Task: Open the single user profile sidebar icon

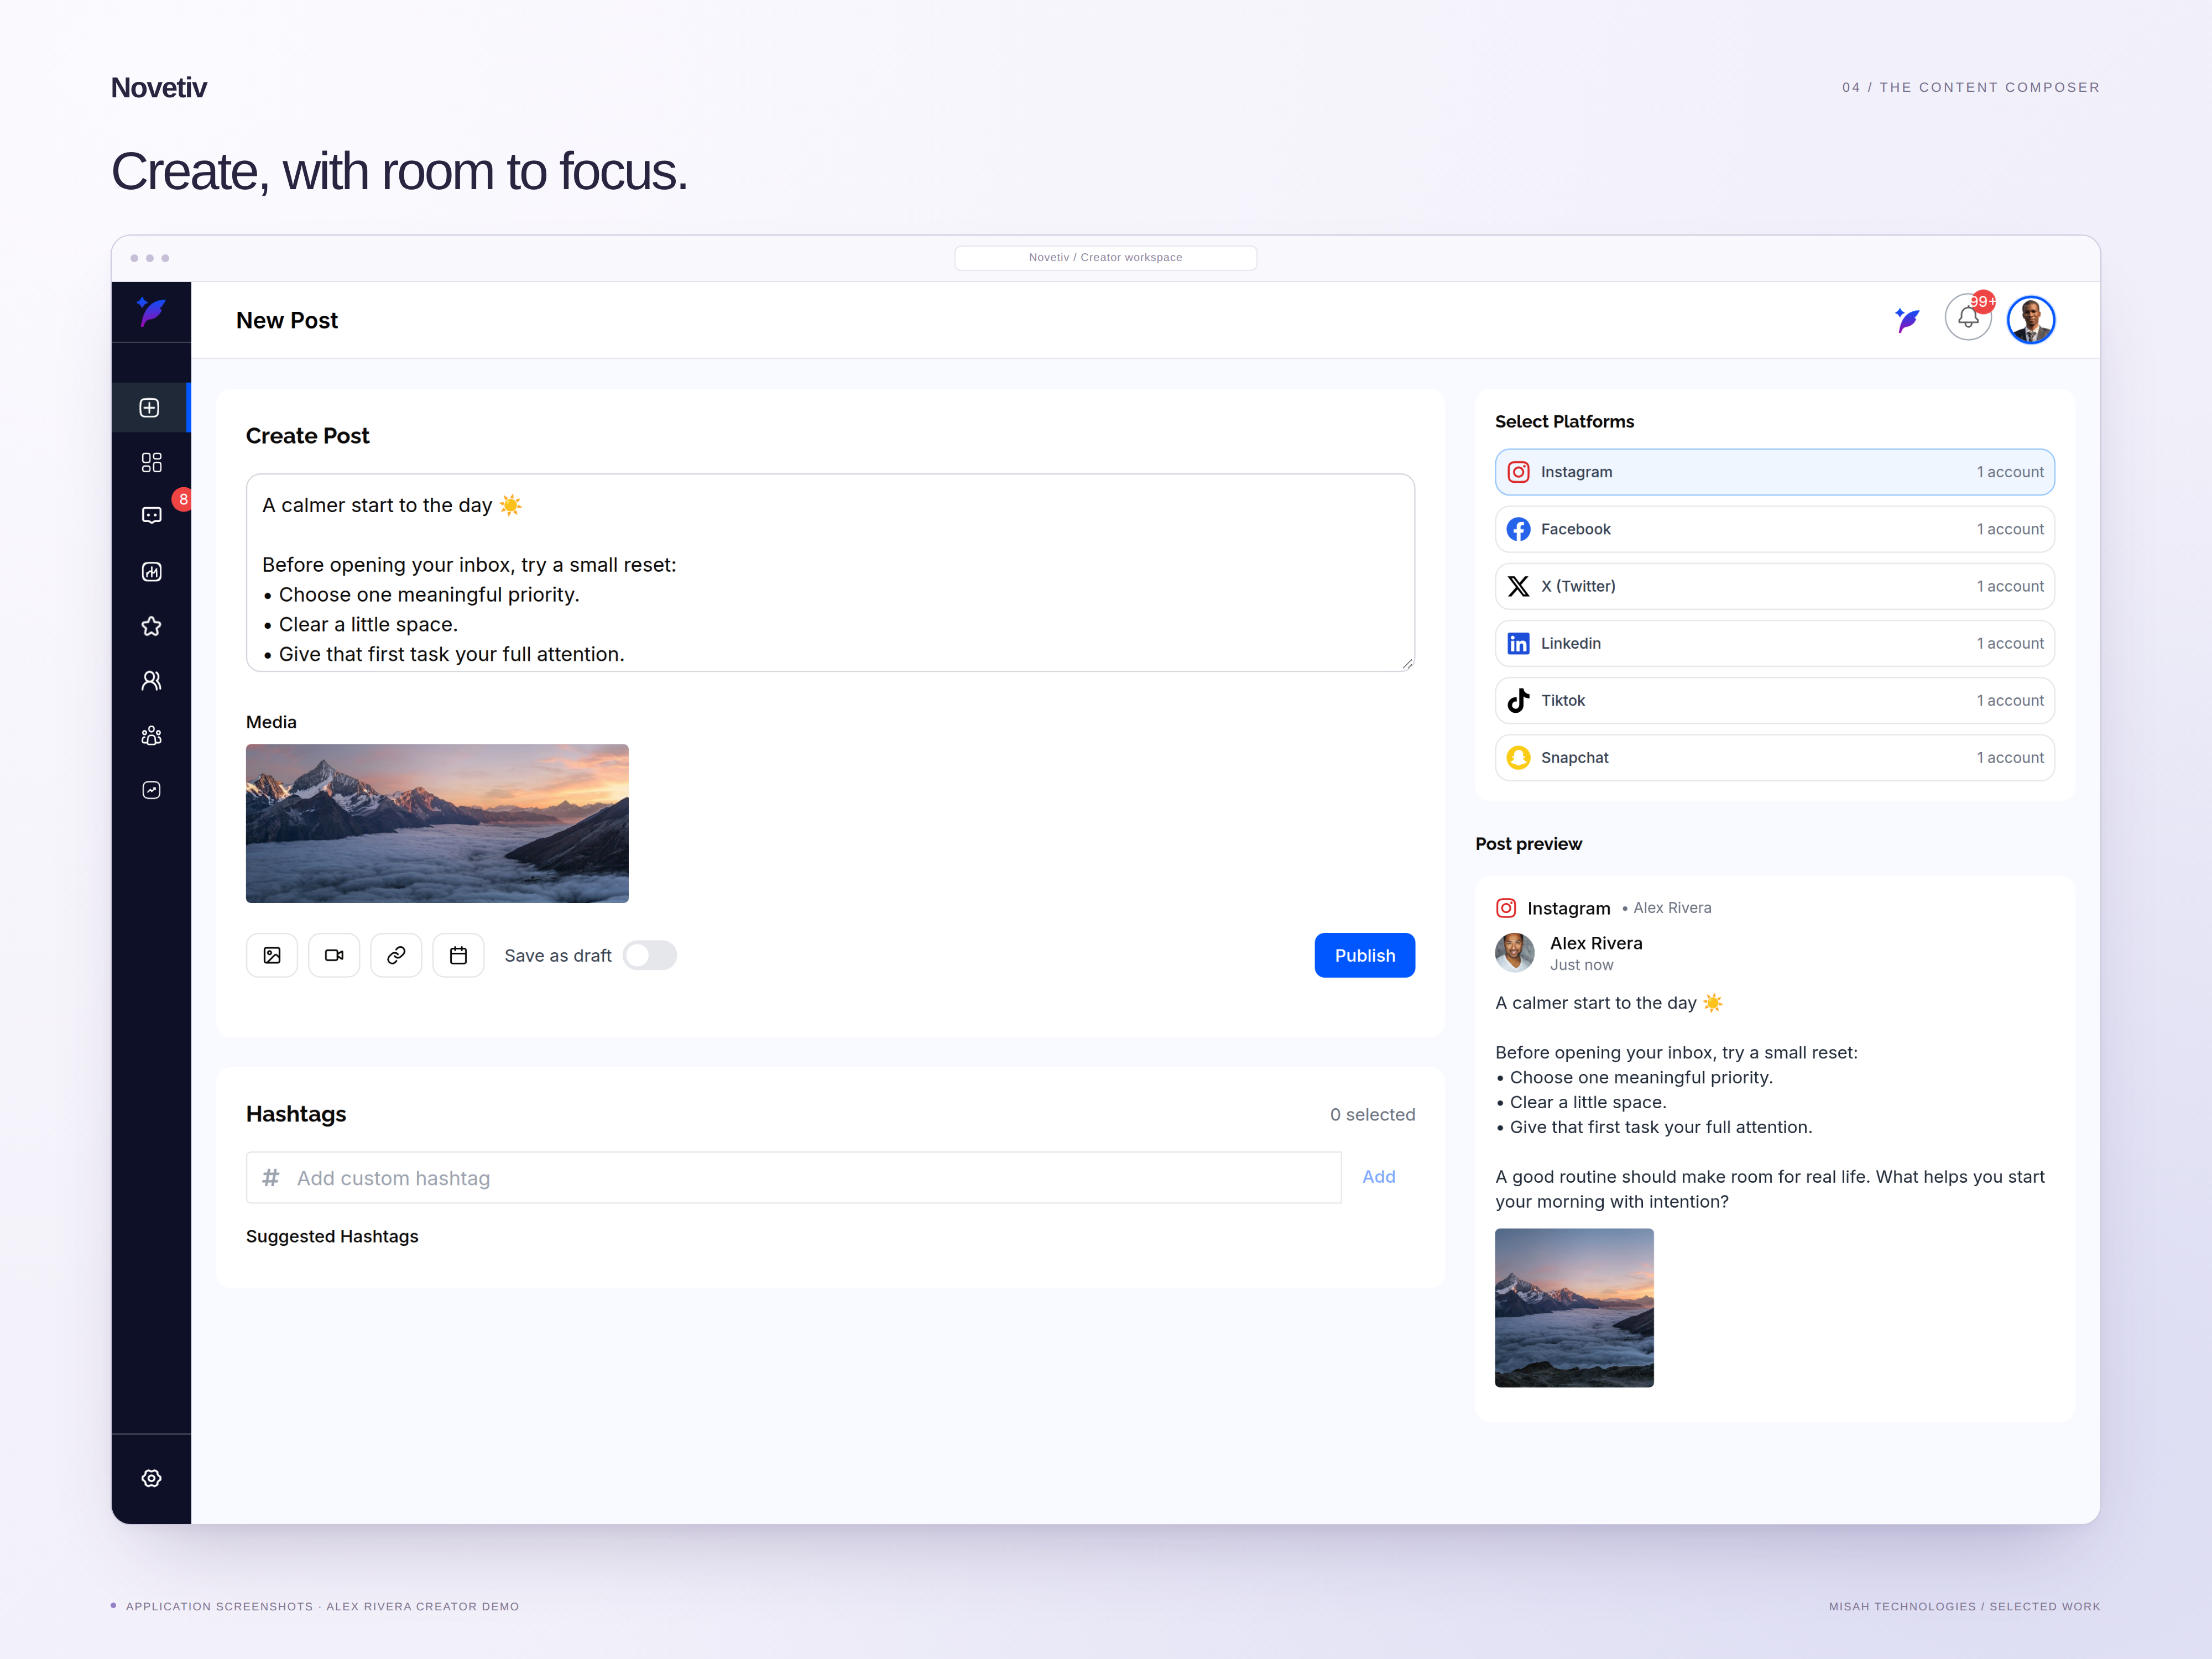Action: coord(151,681)
